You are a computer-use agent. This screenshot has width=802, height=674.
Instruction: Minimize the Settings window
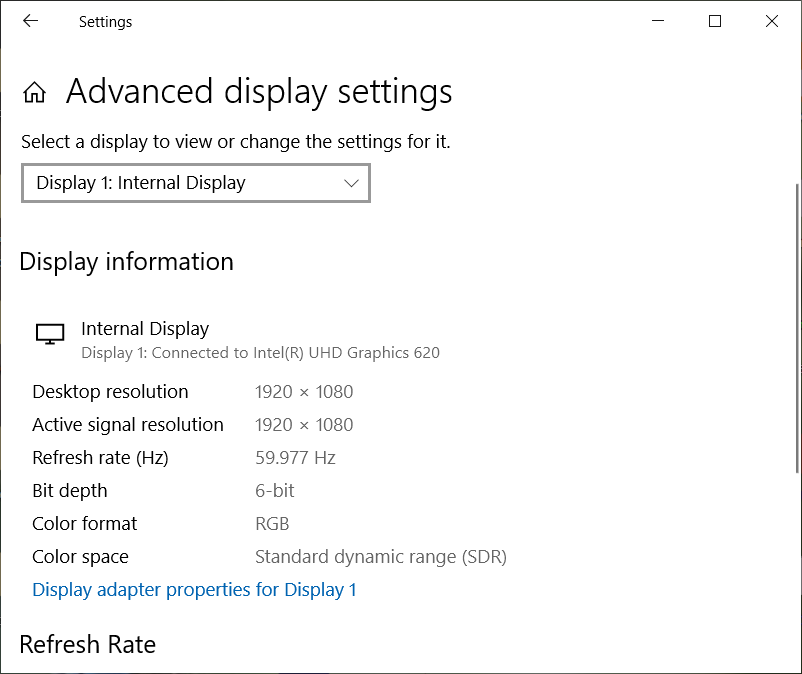658,21
